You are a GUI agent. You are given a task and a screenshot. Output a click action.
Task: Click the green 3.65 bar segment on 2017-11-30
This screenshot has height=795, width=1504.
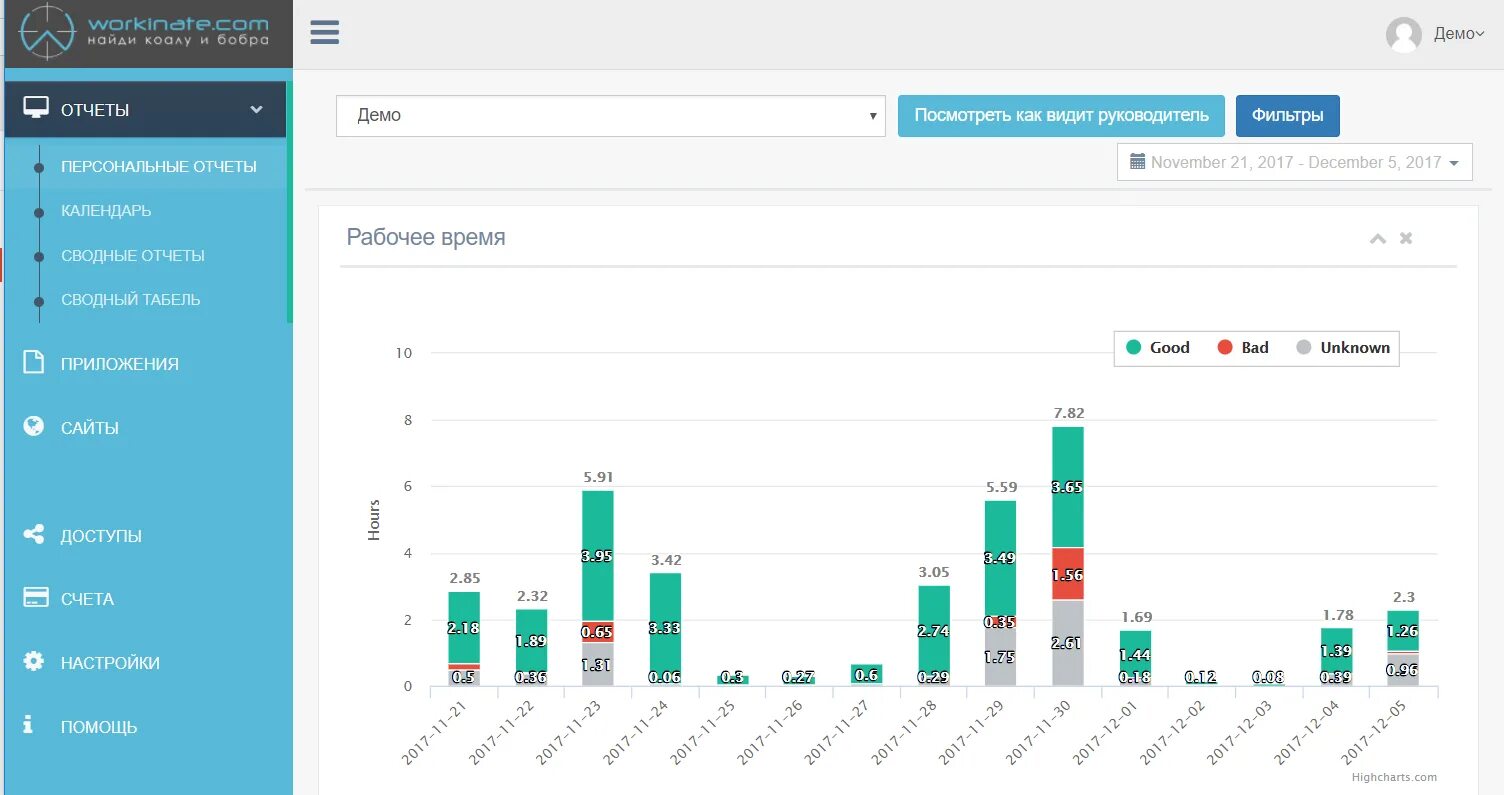coord(1068,487)
